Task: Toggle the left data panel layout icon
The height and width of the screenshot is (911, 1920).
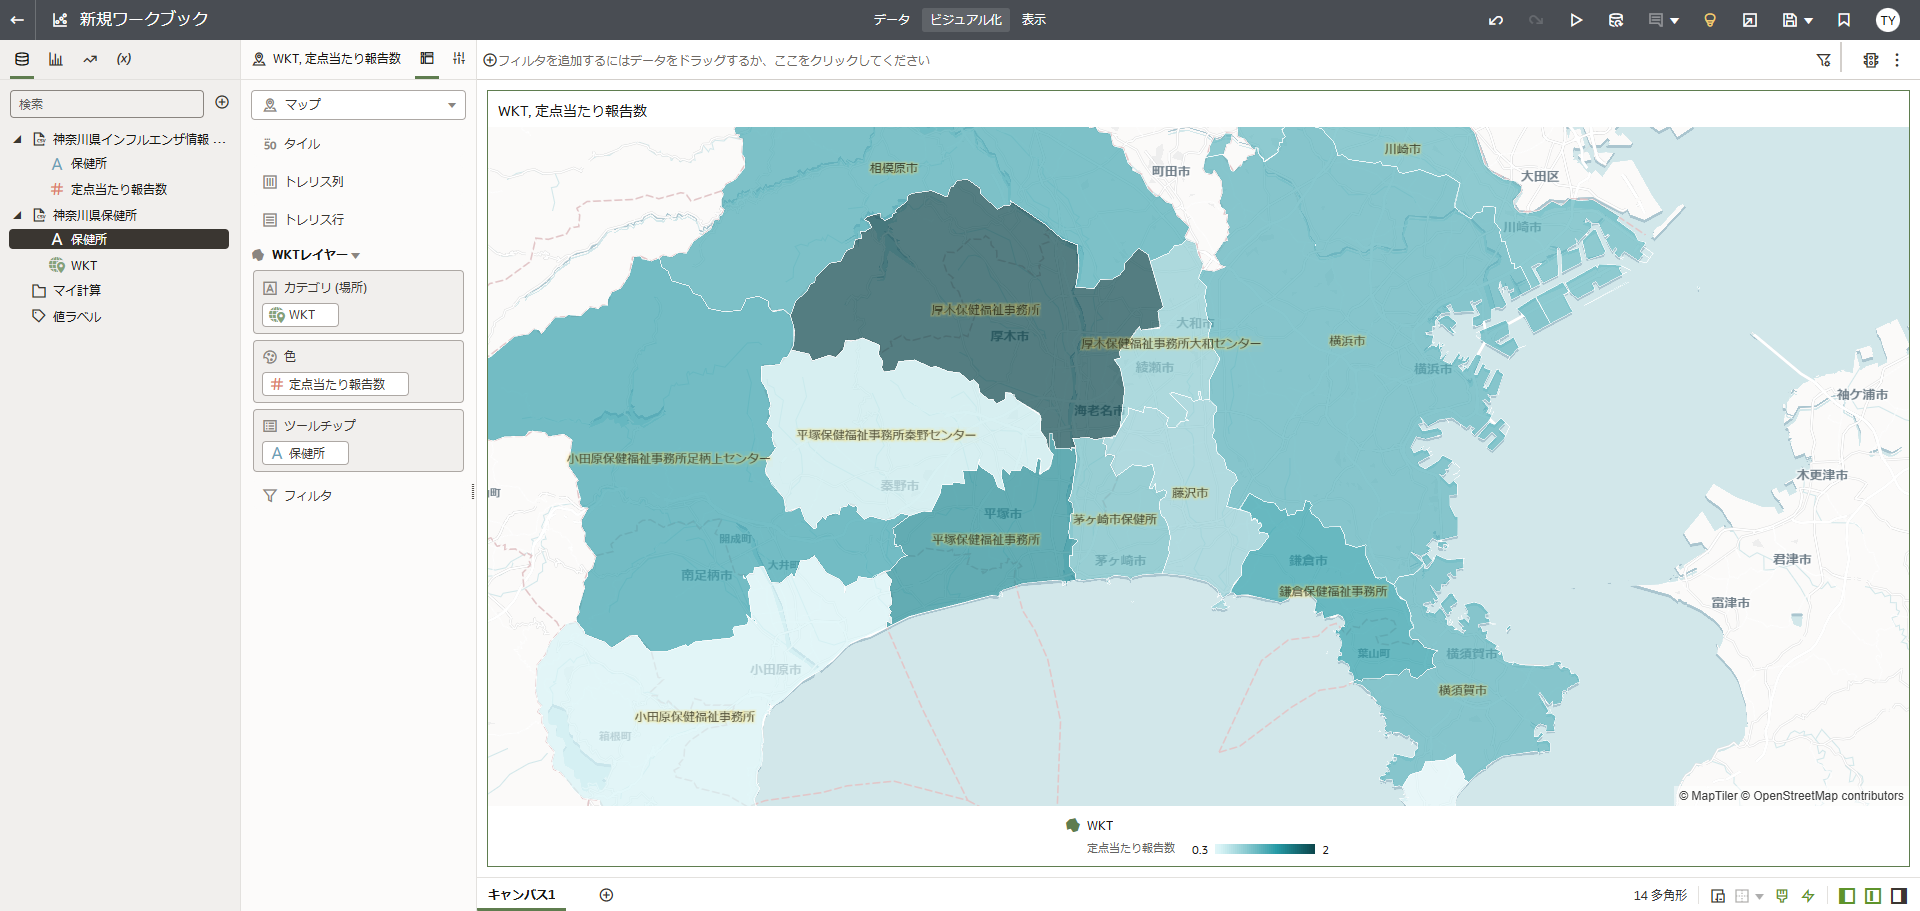Action: (x=1847, y=896)
